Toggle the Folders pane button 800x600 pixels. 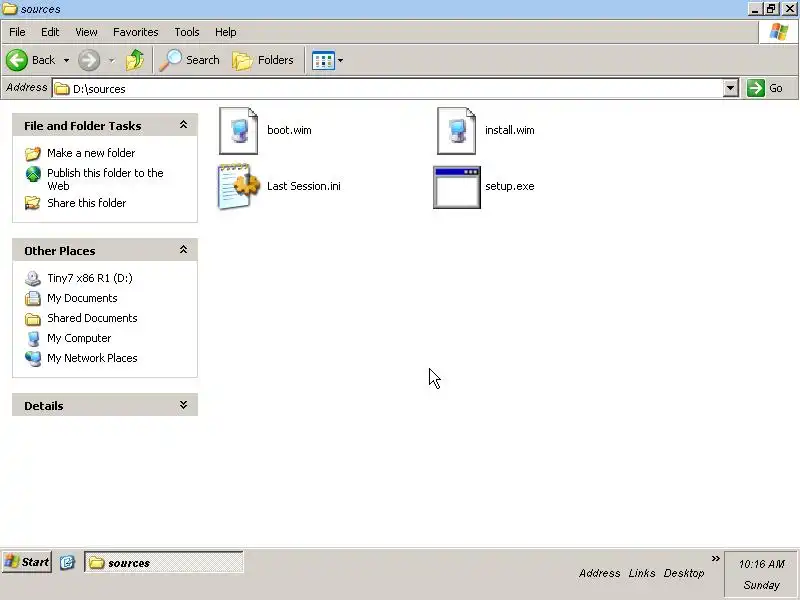tap(263, 60)
